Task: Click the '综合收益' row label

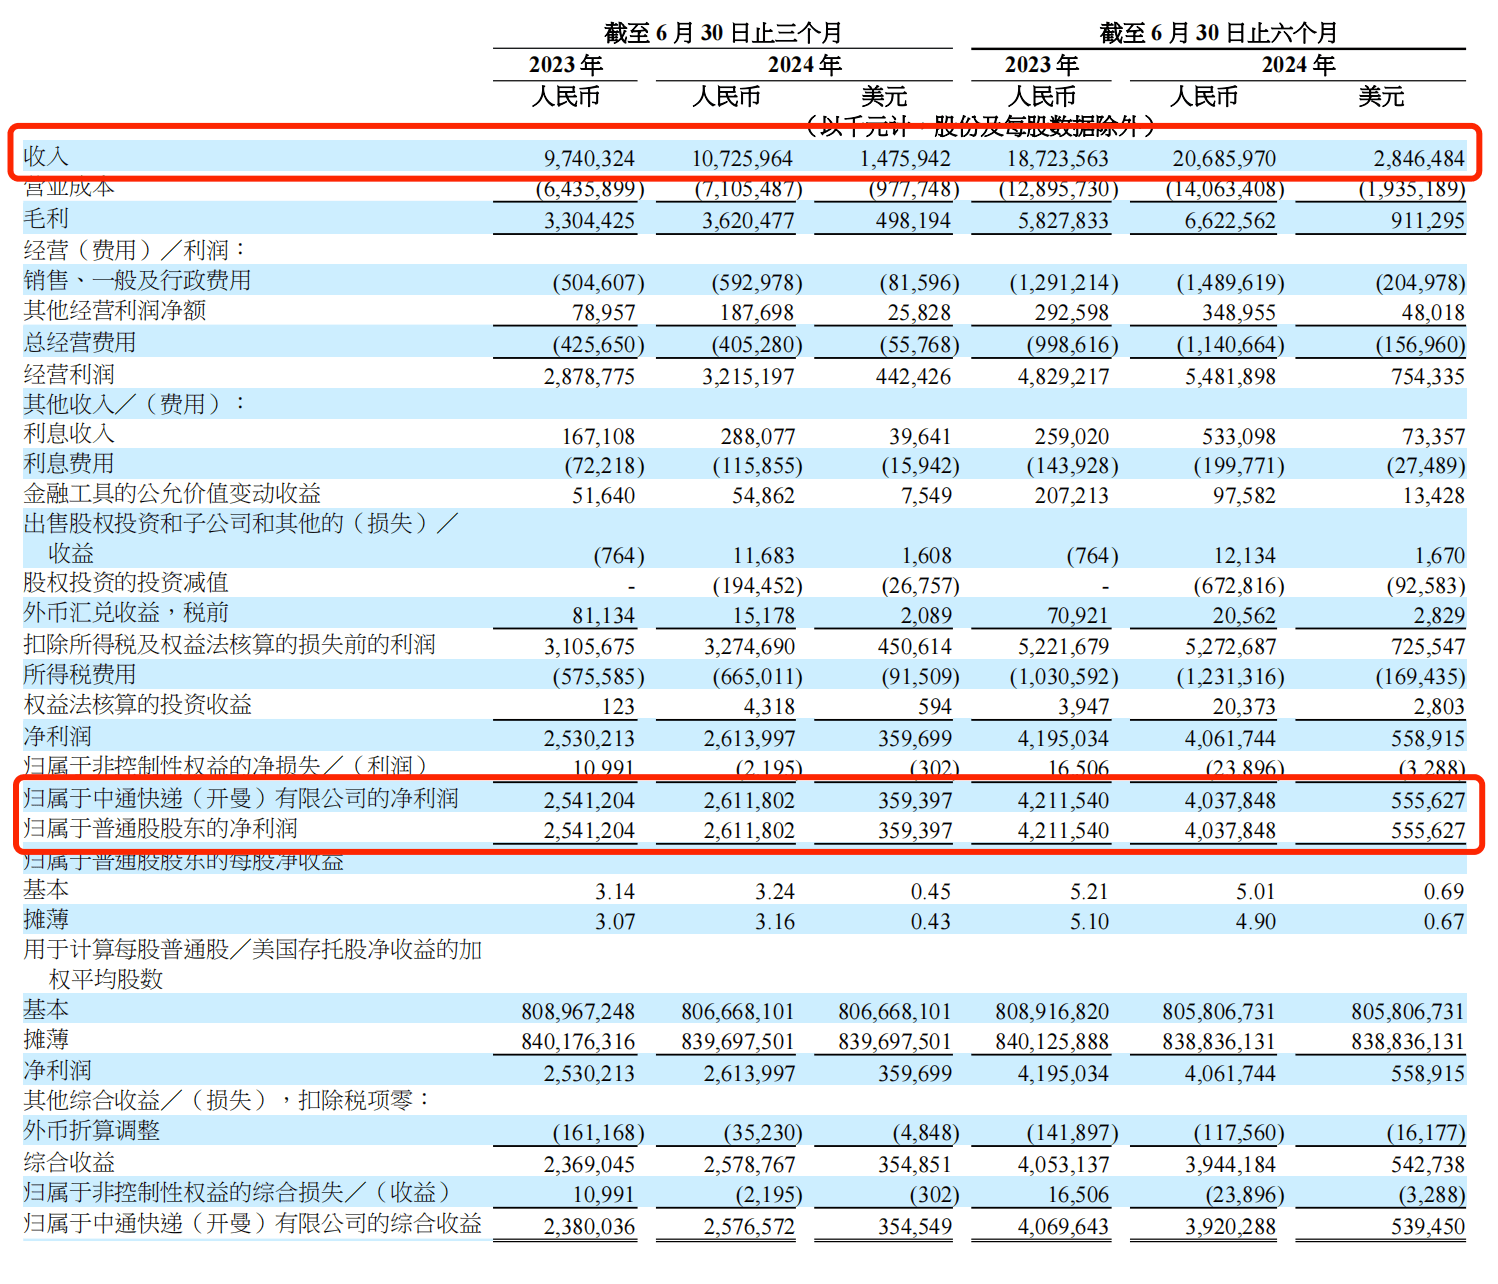Action: point(69,1163)
